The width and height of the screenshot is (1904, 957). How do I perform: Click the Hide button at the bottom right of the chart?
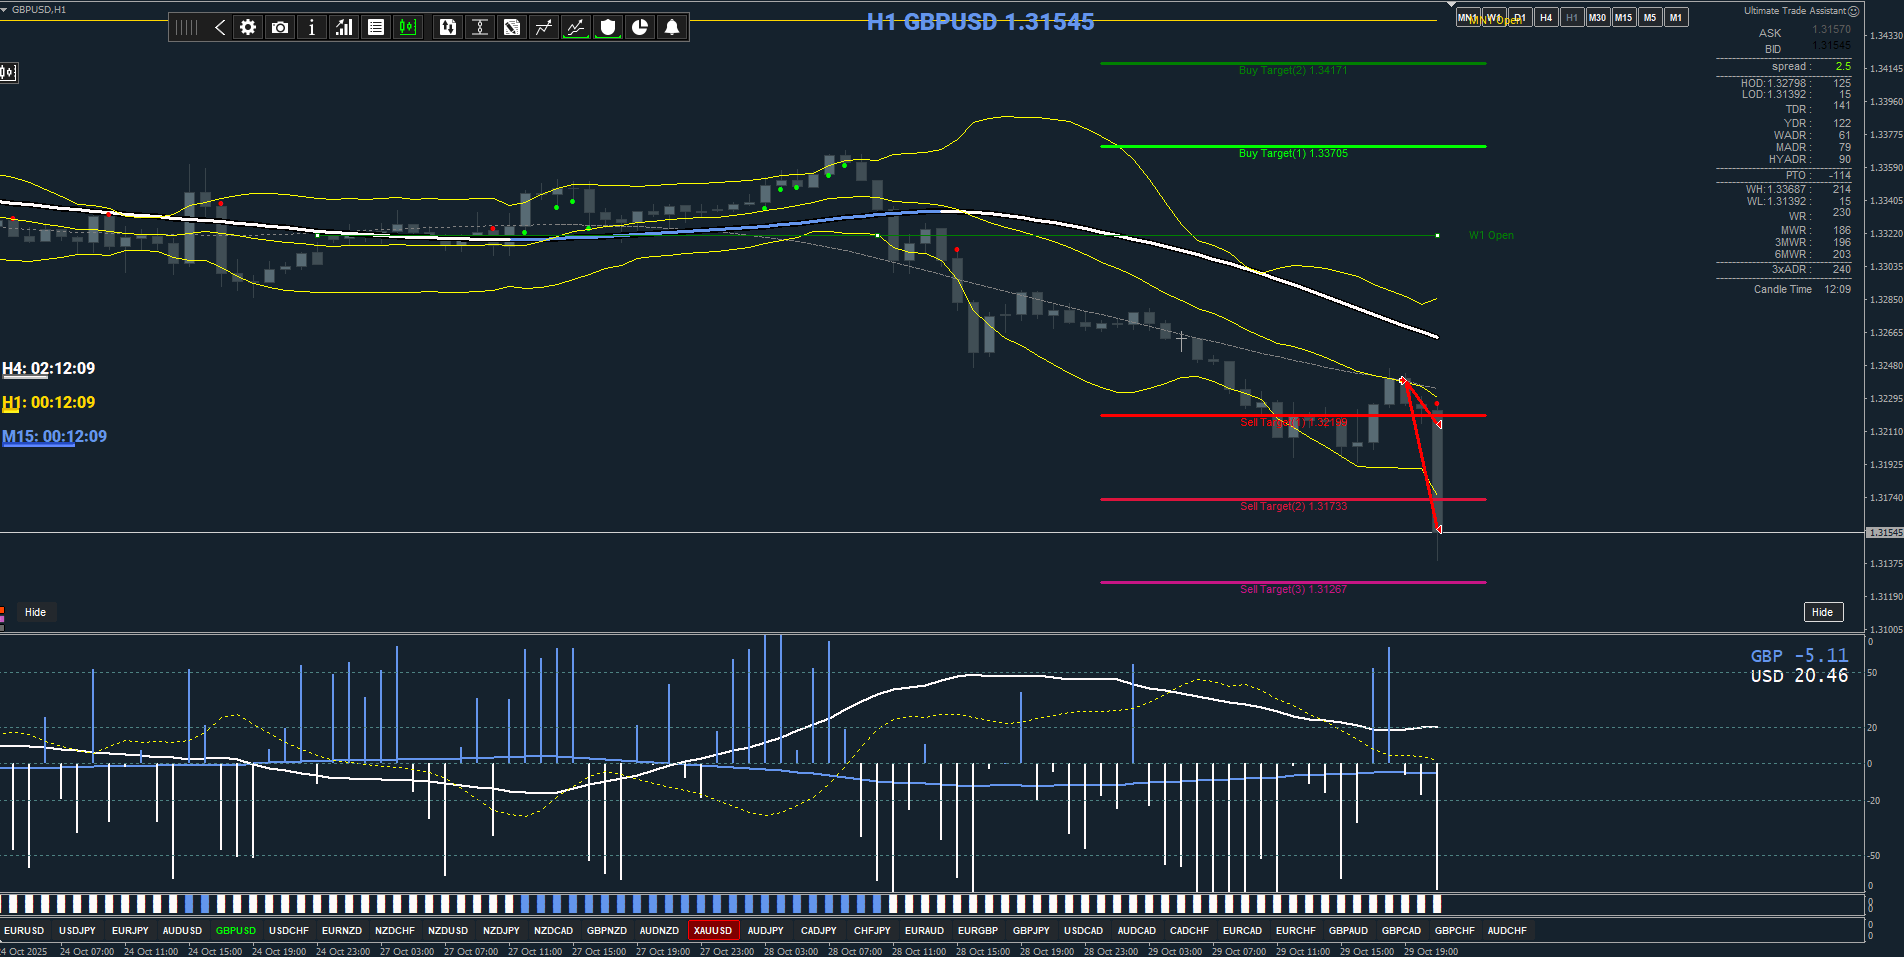(1823, 612)
